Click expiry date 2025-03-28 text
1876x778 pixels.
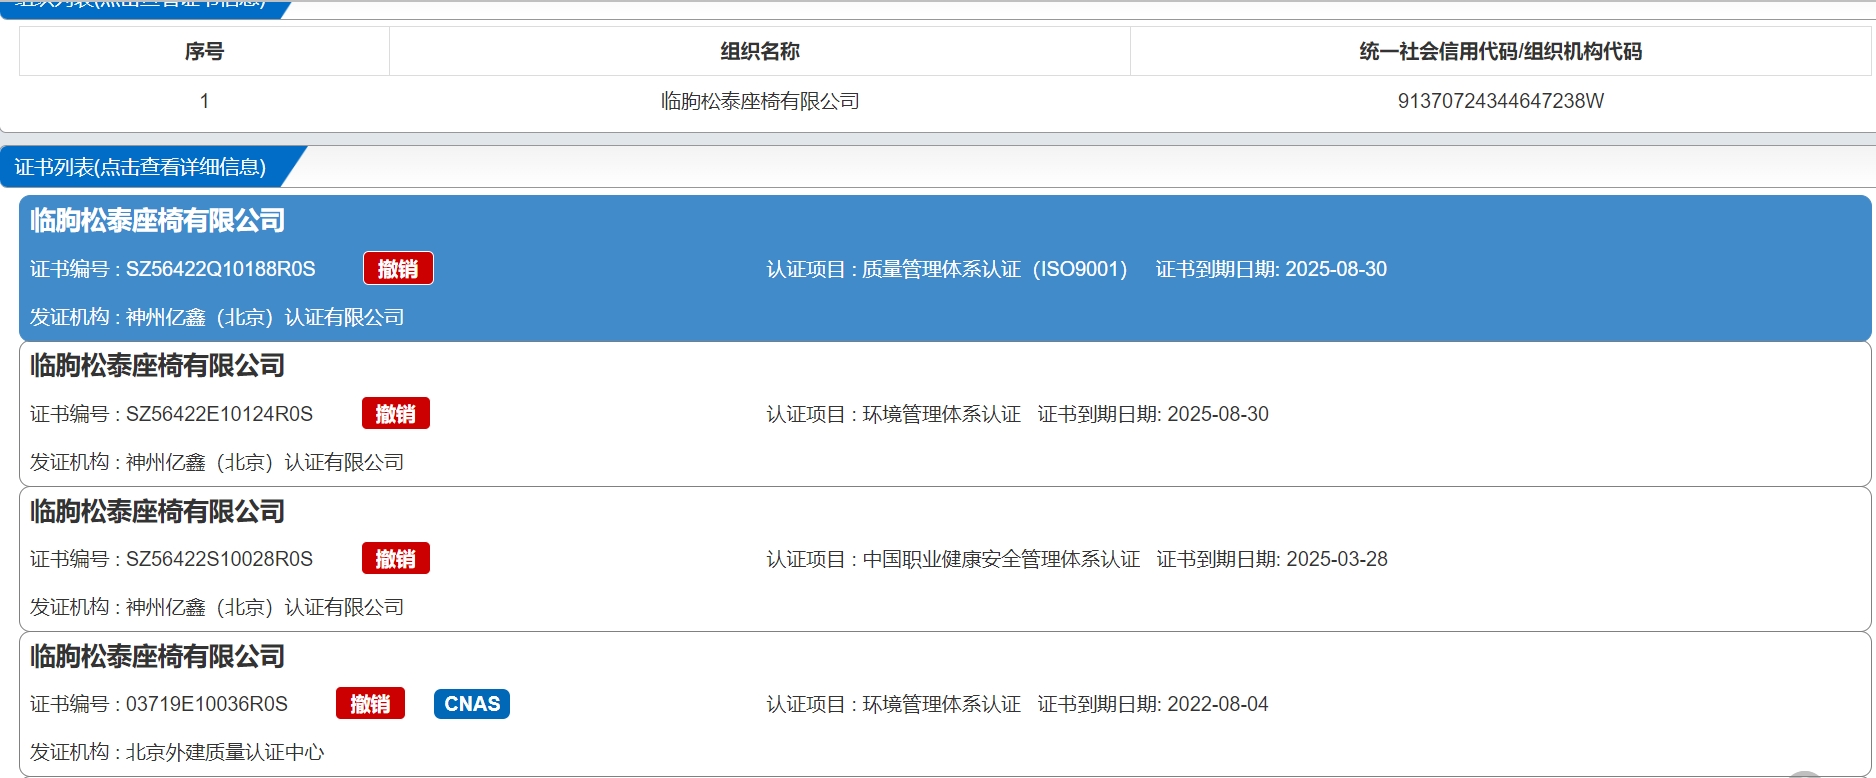pyautogui.click(x=1337, y=559)
